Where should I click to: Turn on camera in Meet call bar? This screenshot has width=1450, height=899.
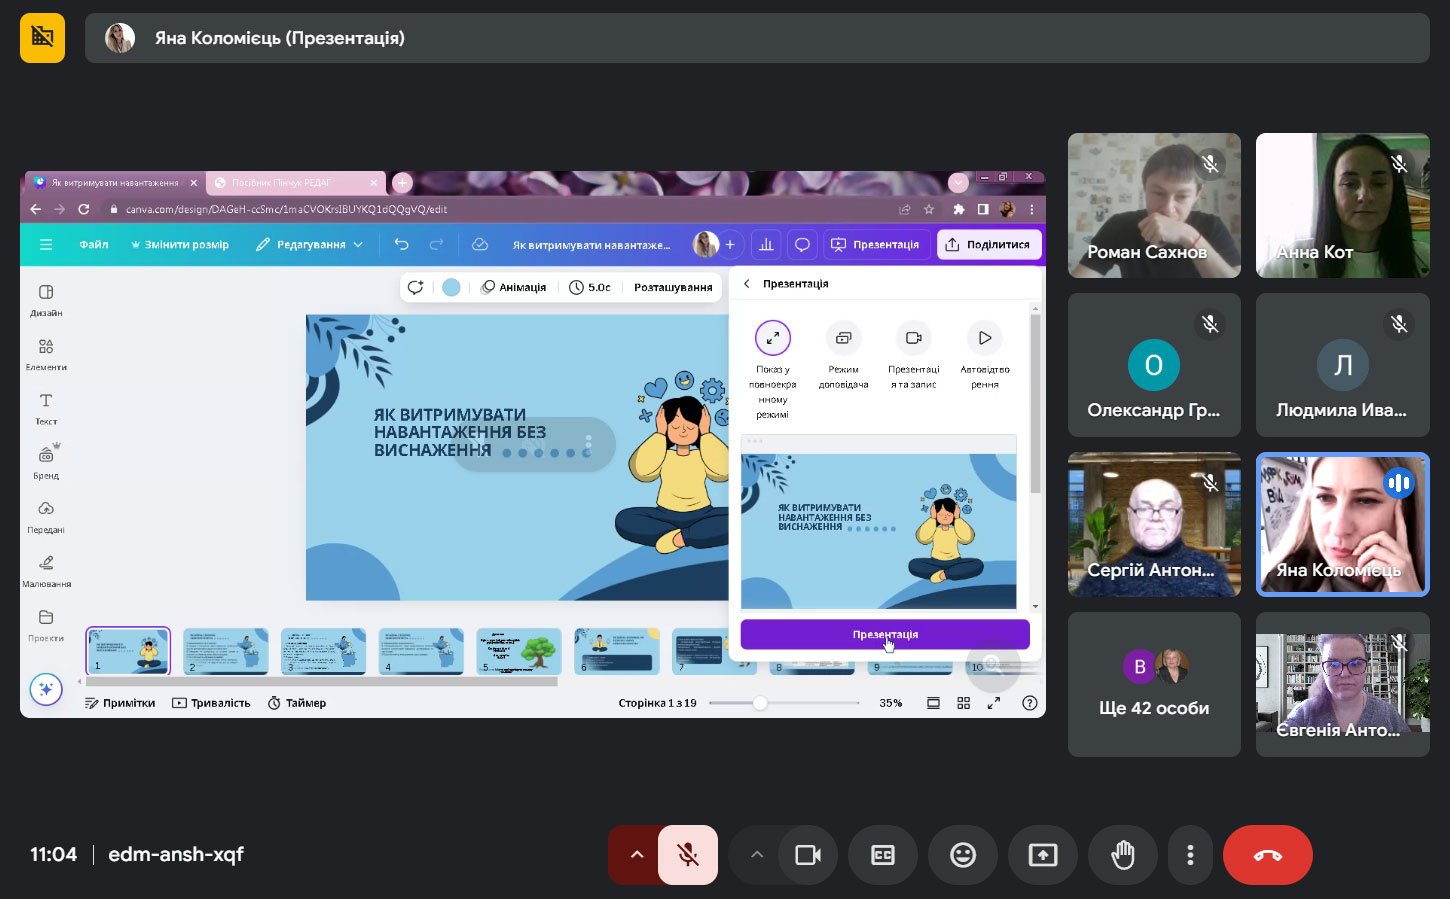[808, 855]
